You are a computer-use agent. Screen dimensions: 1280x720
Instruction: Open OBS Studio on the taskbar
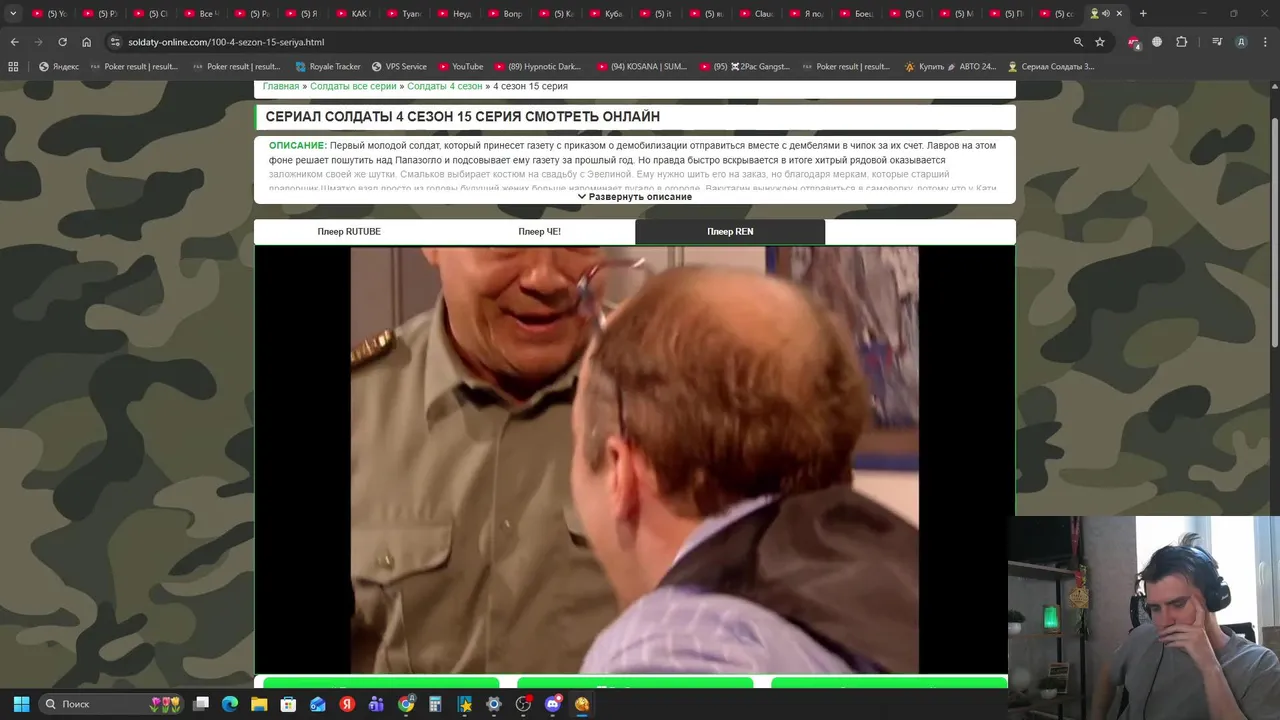tap(523, 704)
